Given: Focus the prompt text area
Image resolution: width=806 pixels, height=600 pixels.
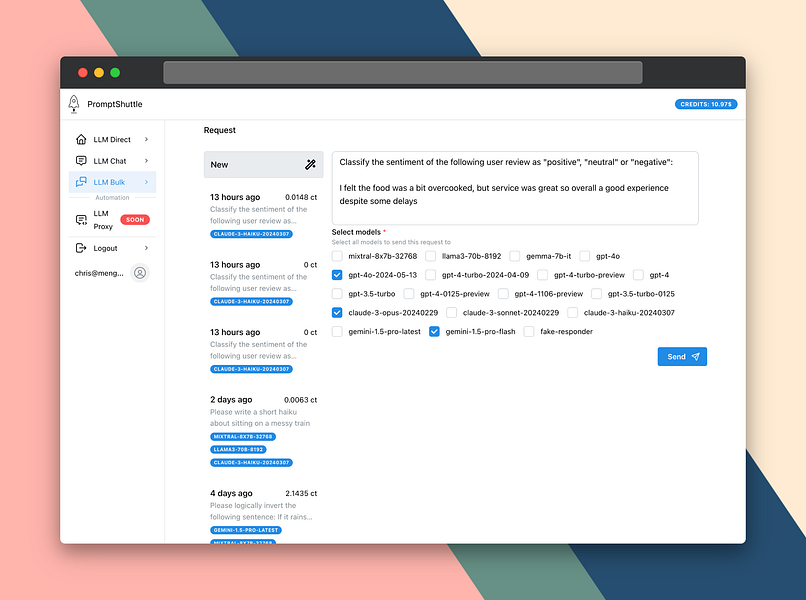Looking at the screenshot, I should [x=515, y=188].
